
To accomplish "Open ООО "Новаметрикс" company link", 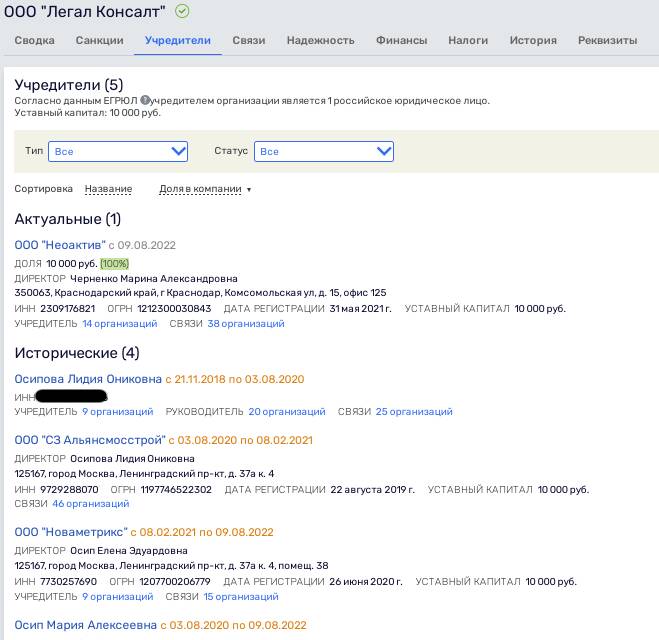I will 71,532.
